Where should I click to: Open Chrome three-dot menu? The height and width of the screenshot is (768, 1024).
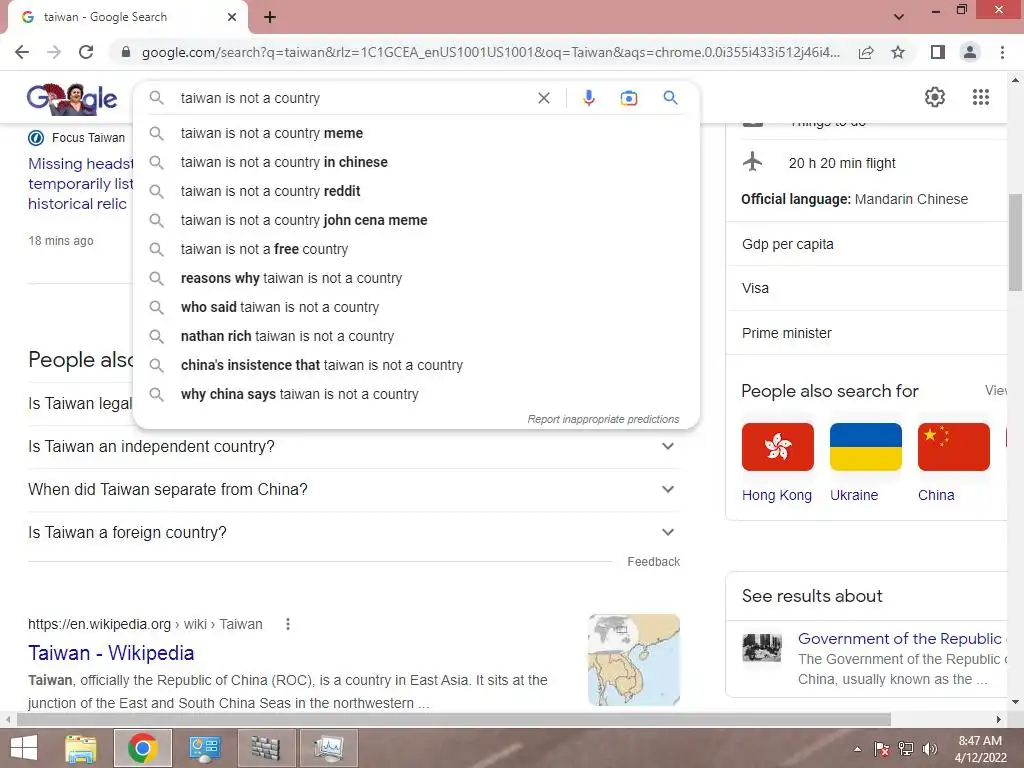[1002, 52]
